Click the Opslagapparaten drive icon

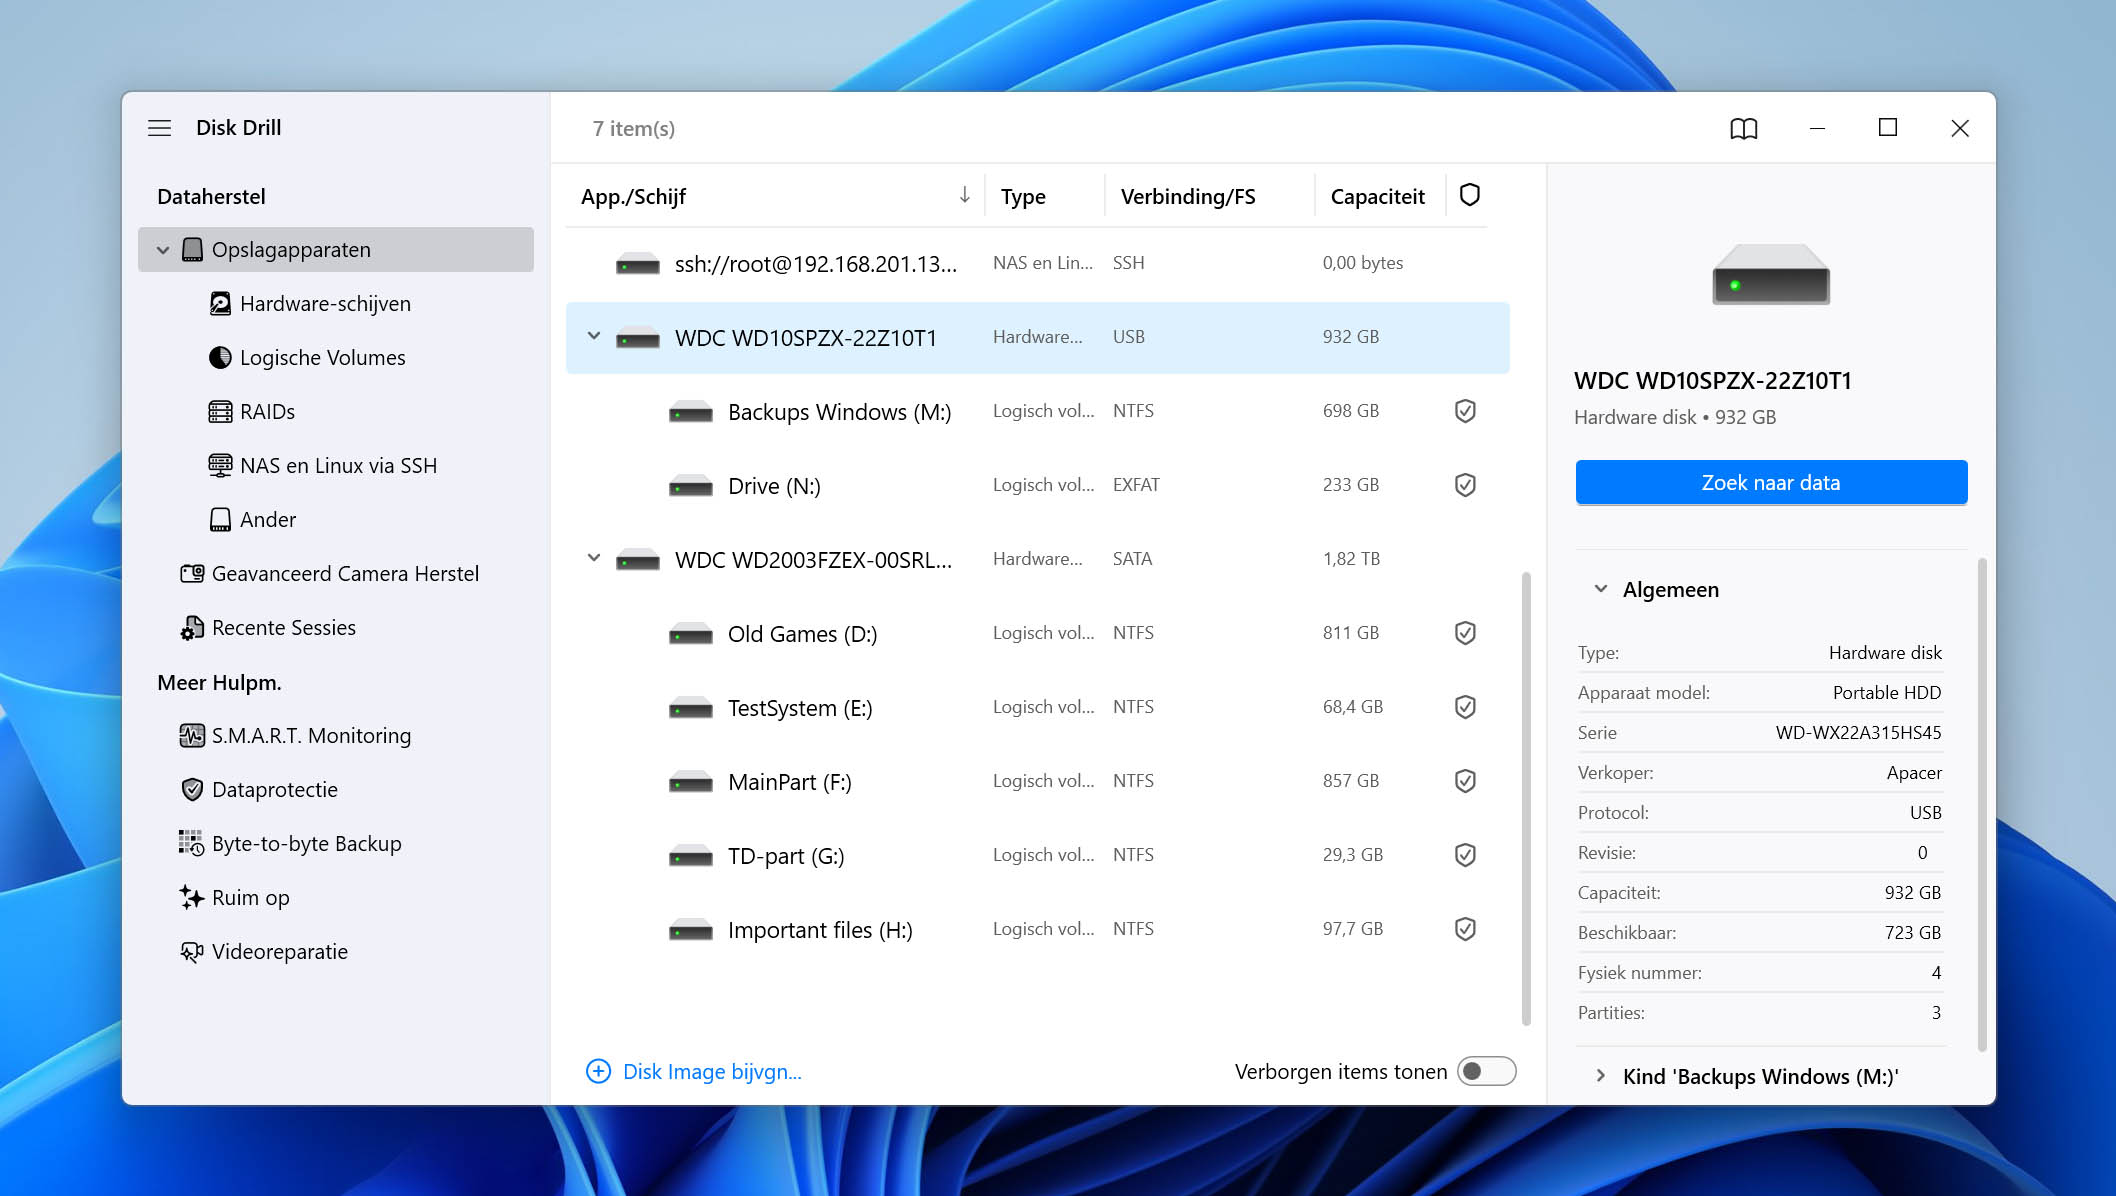193,250
